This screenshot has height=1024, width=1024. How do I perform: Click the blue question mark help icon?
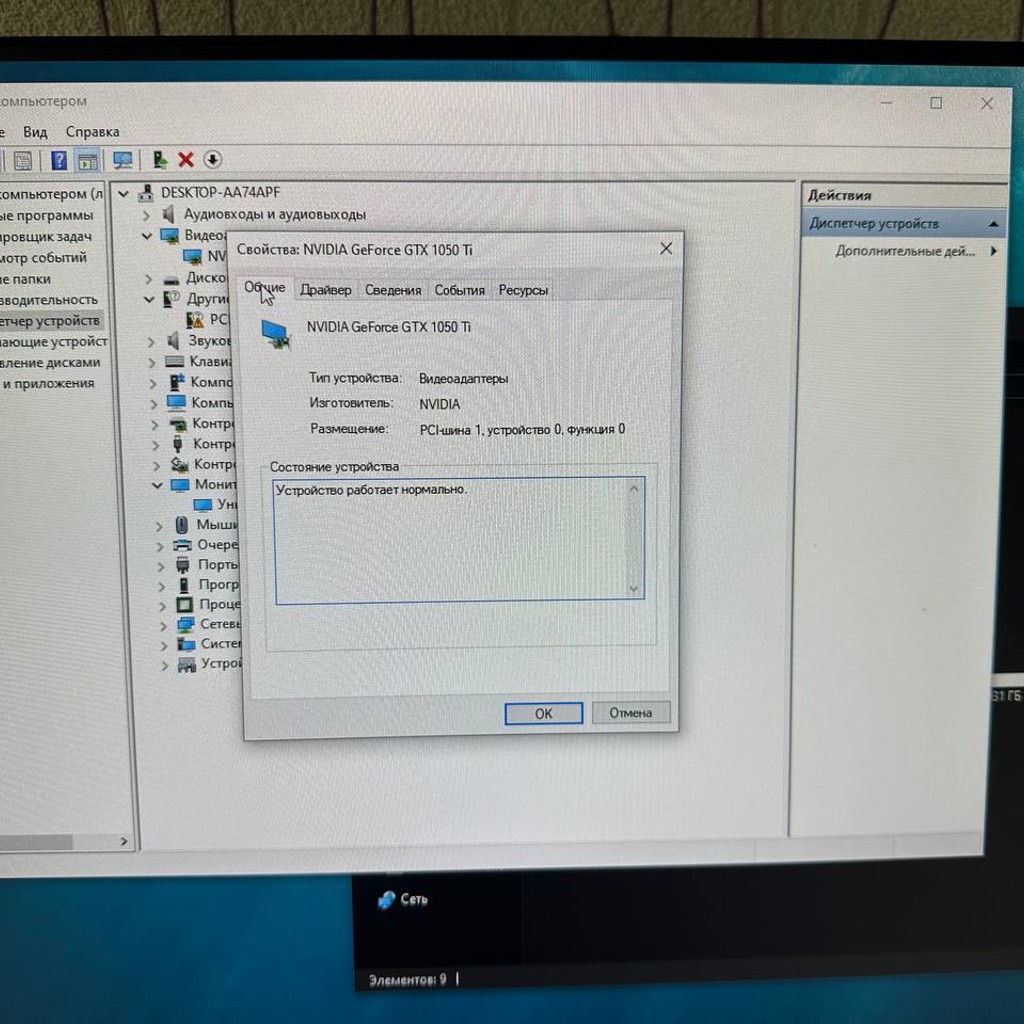(x=59, y=160)
